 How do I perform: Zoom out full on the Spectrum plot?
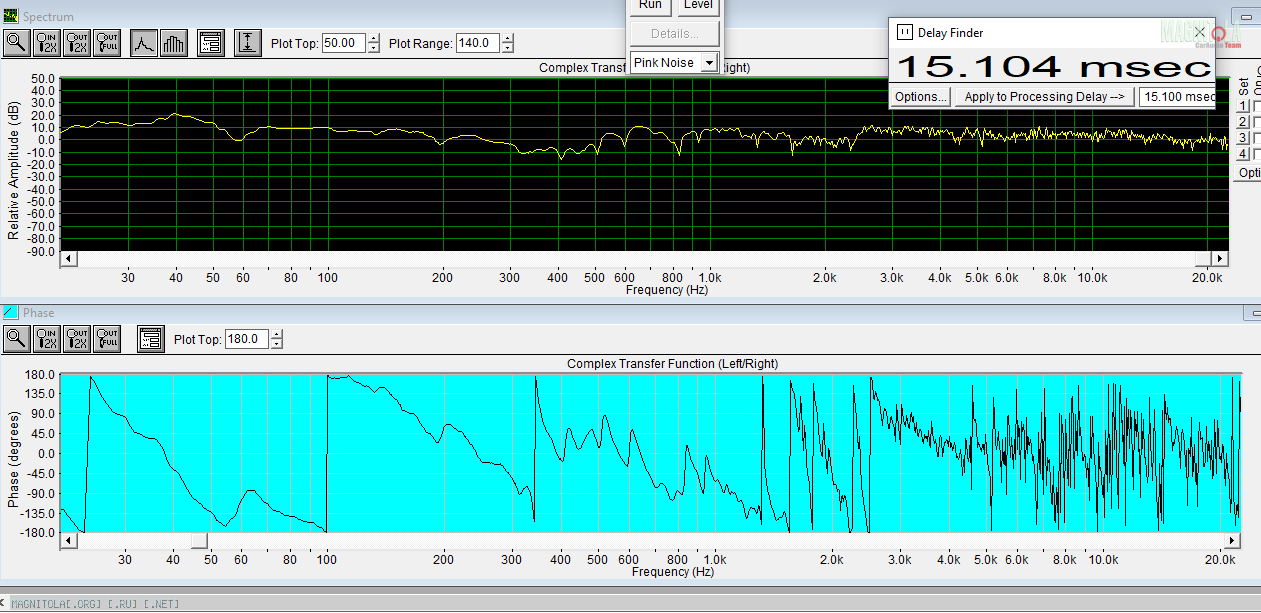(x=107, y=43)
